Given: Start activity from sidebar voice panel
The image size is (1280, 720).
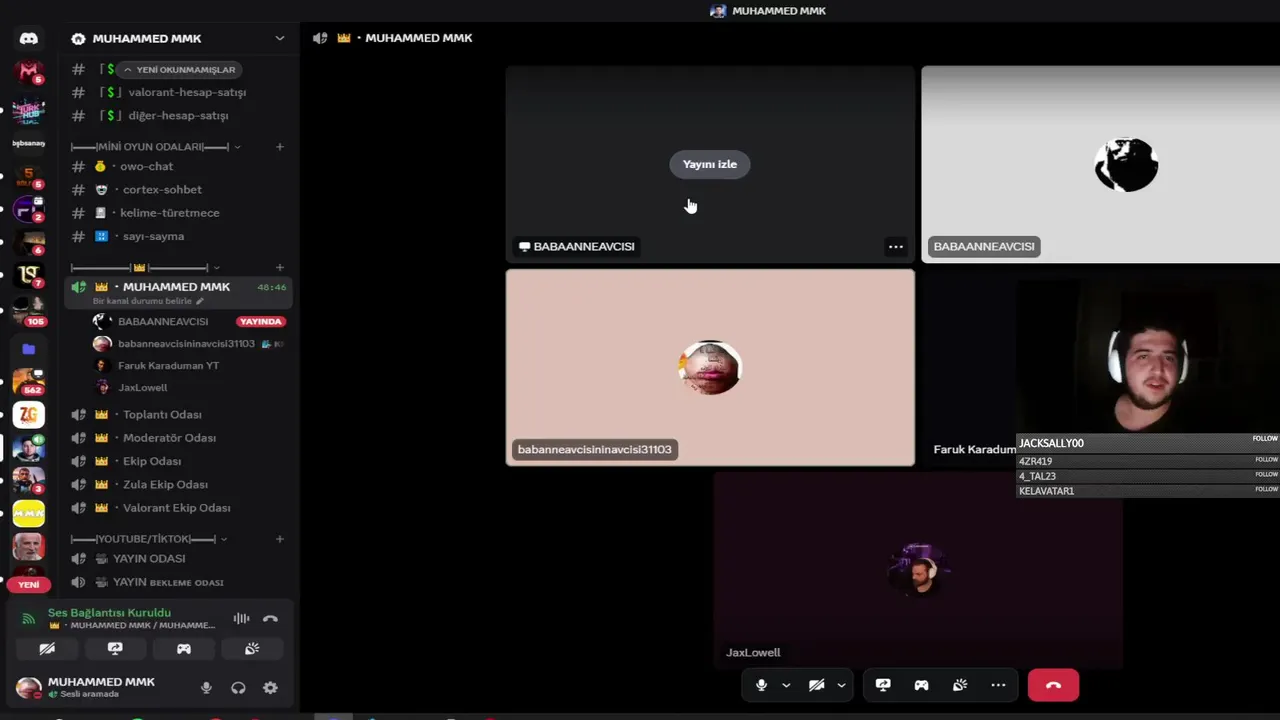Looking at the screenshot, I should 184,649.
